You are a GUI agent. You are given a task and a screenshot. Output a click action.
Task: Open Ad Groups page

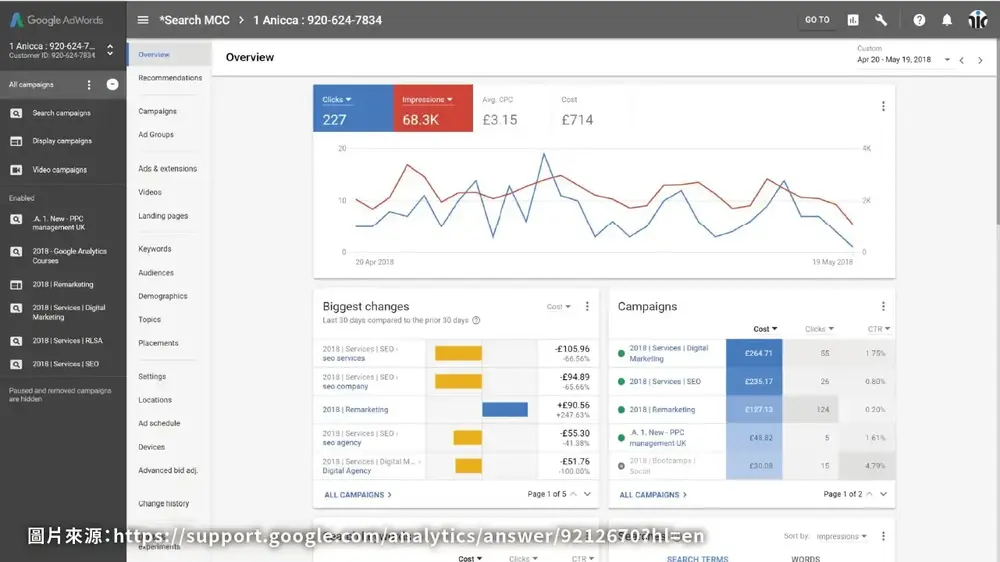[x=156, y=135]
